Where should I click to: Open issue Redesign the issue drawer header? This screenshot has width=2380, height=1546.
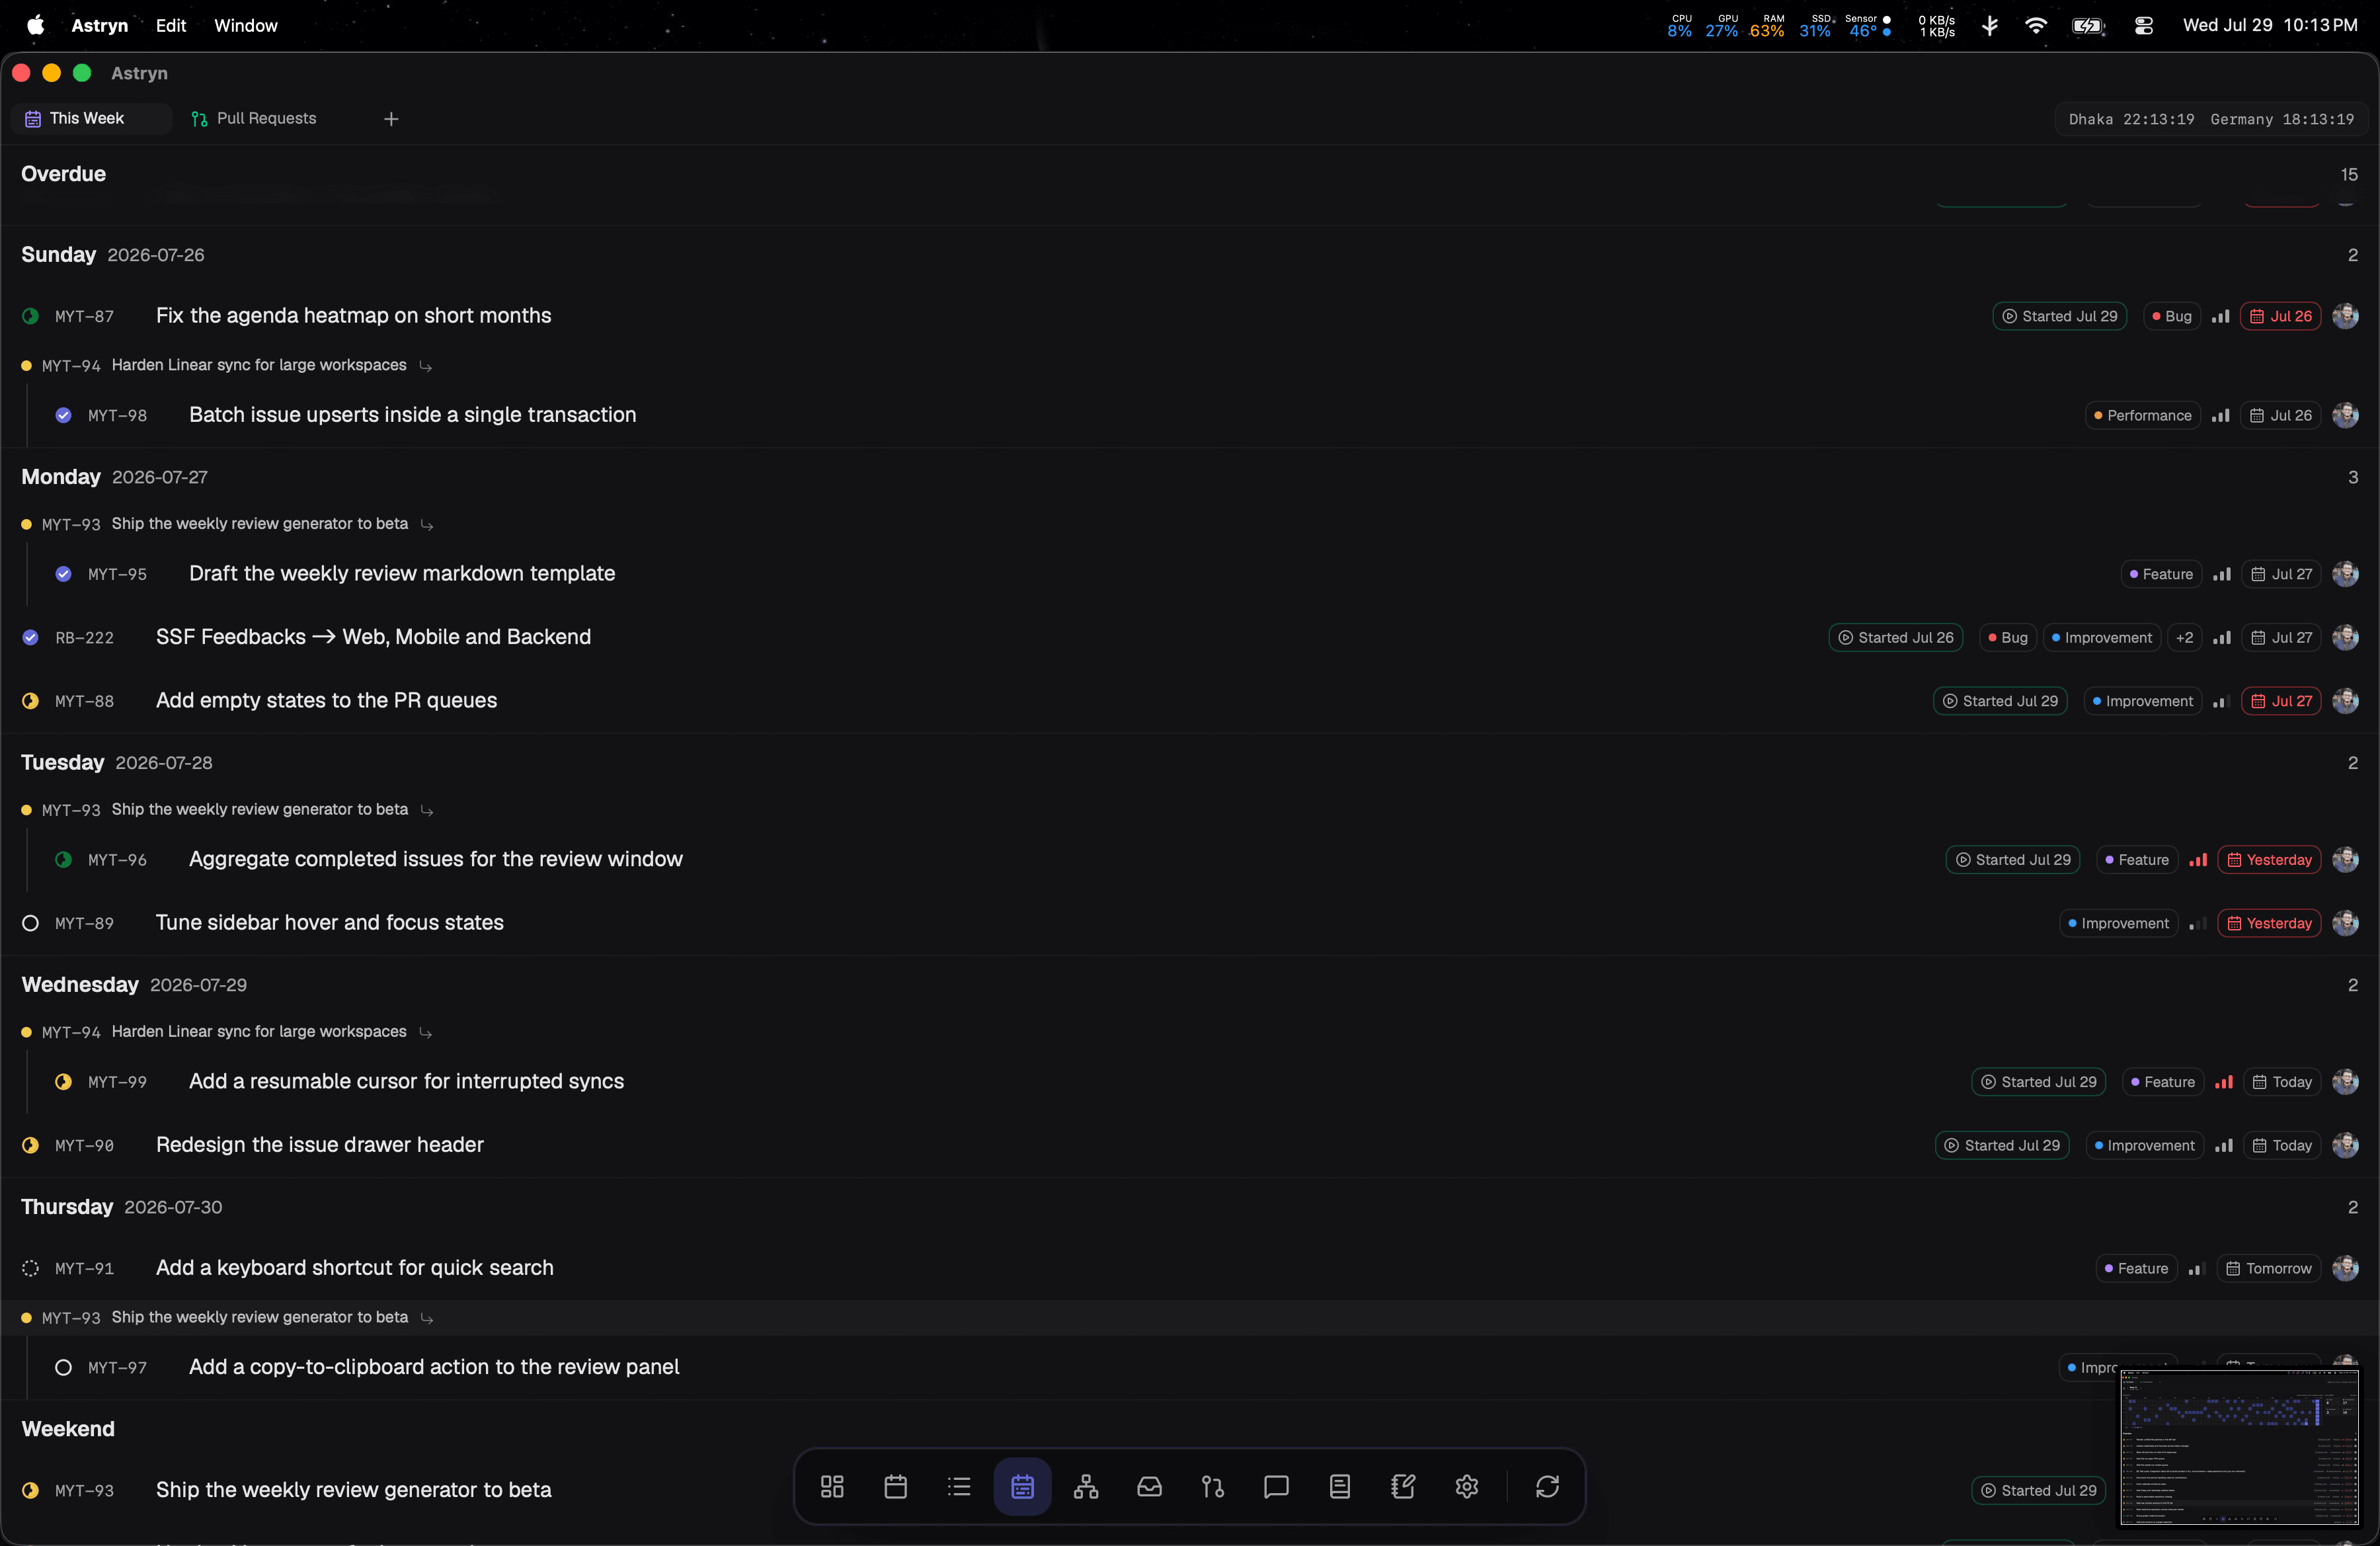click(320, 1145)
